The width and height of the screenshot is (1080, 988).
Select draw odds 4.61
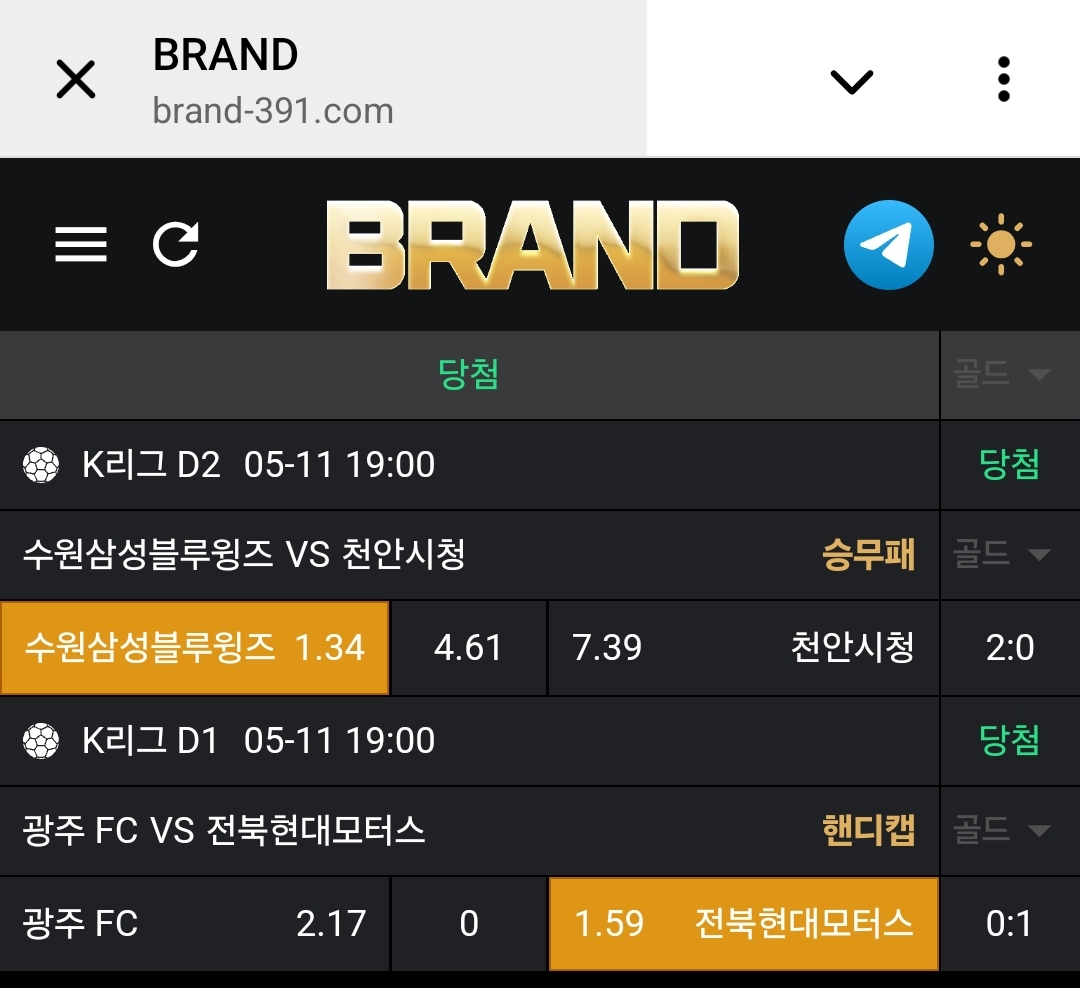468,648
